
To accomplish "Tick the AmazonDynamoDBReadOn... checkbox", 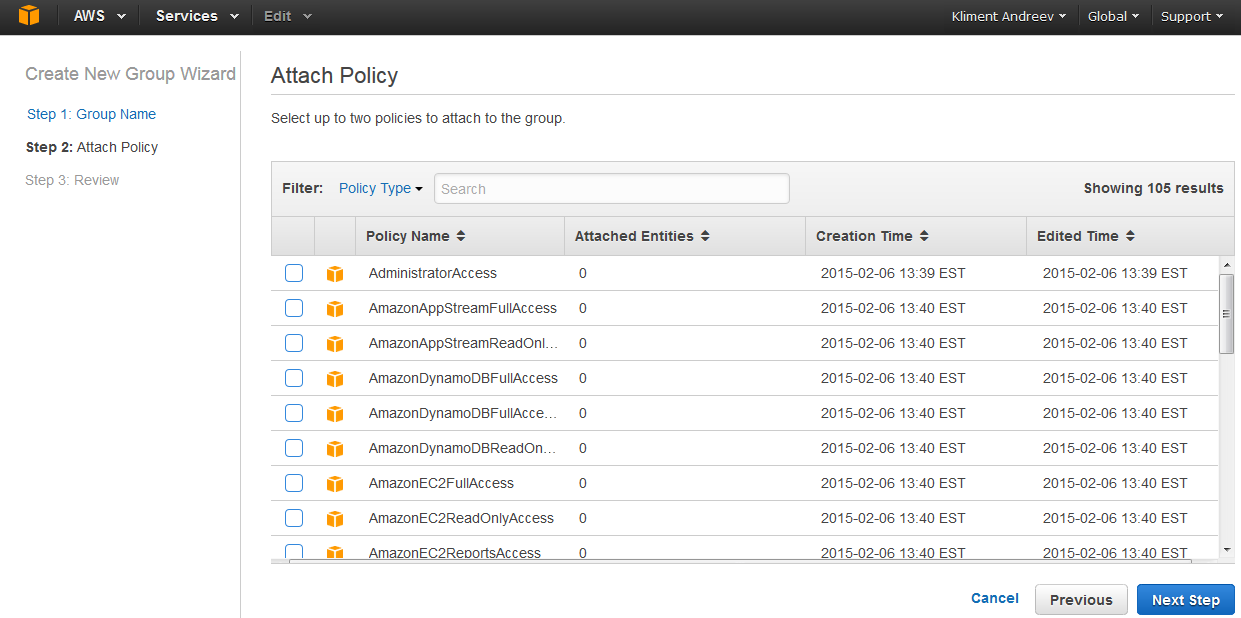I will click(294, 448).
